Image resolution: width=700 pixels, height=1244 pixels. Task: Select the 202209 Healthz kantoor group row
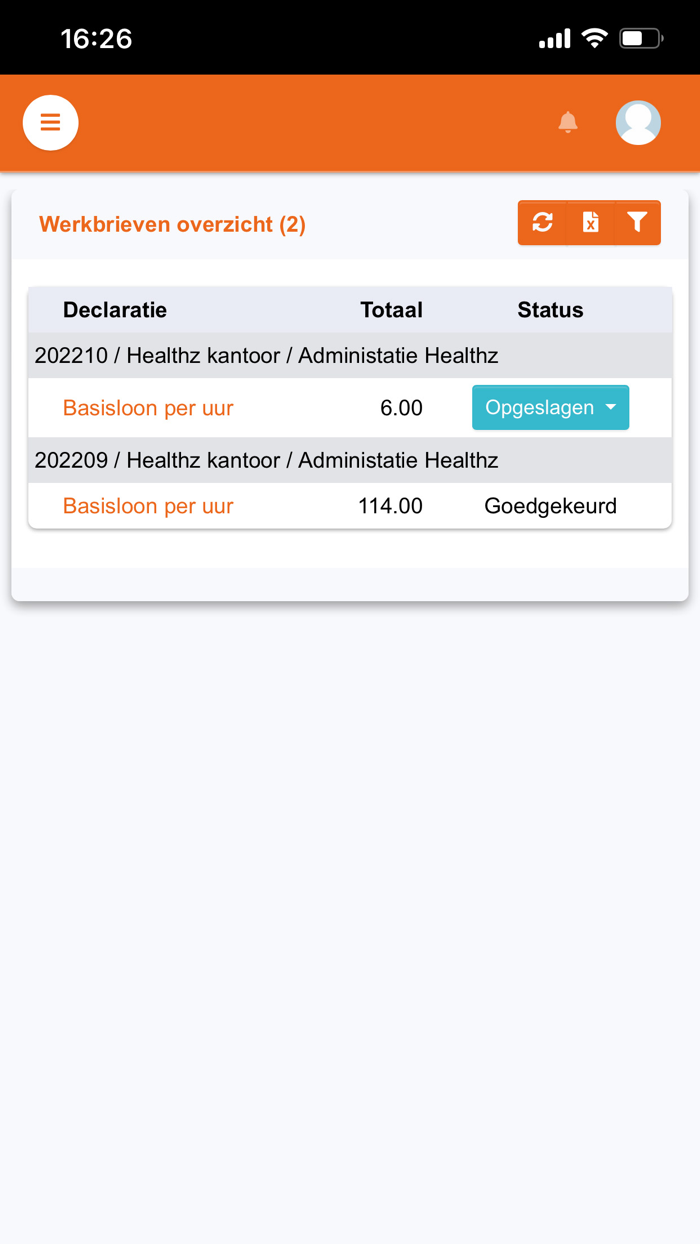pyautogui.click(x=266, y=461)
